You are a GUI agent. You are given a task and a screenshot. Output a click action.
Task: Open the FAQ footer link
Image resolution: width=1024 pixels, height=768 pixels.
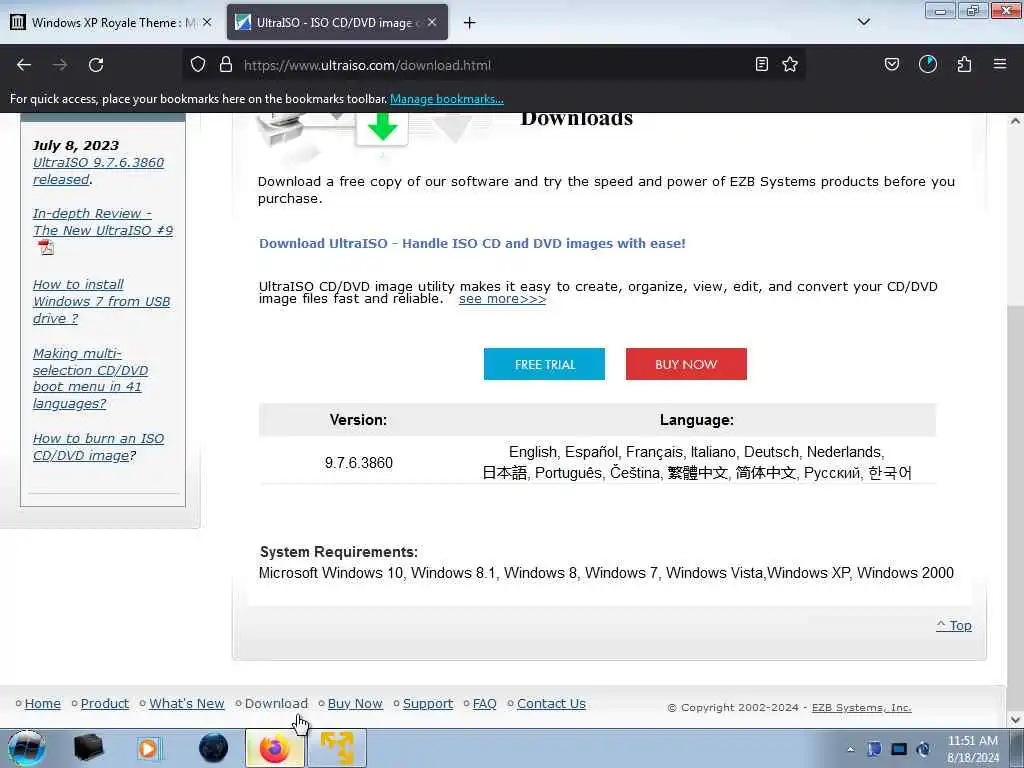click(x=485, y=703)
